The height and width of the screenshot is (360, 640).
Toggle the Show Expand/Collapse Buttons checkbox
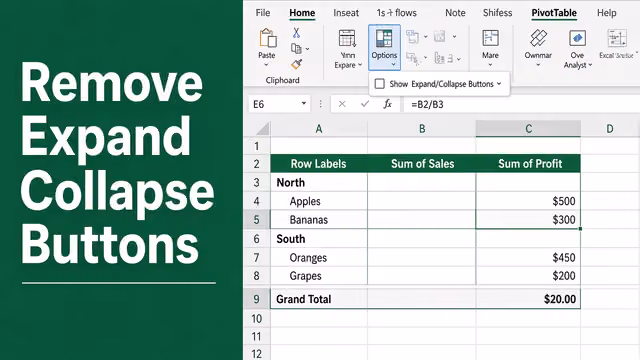coord(380,84)
